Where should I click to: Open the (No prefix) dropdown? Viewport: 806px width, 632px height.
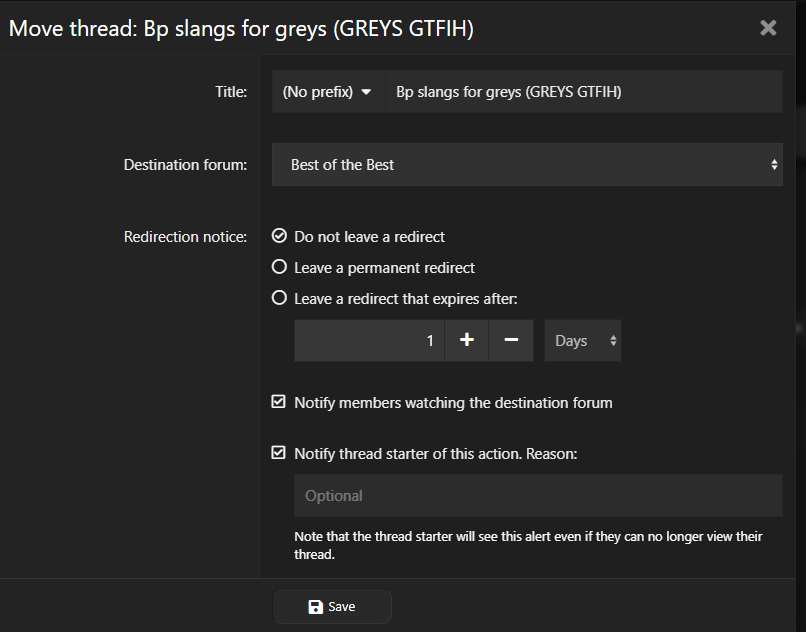(x=327, y=92)
